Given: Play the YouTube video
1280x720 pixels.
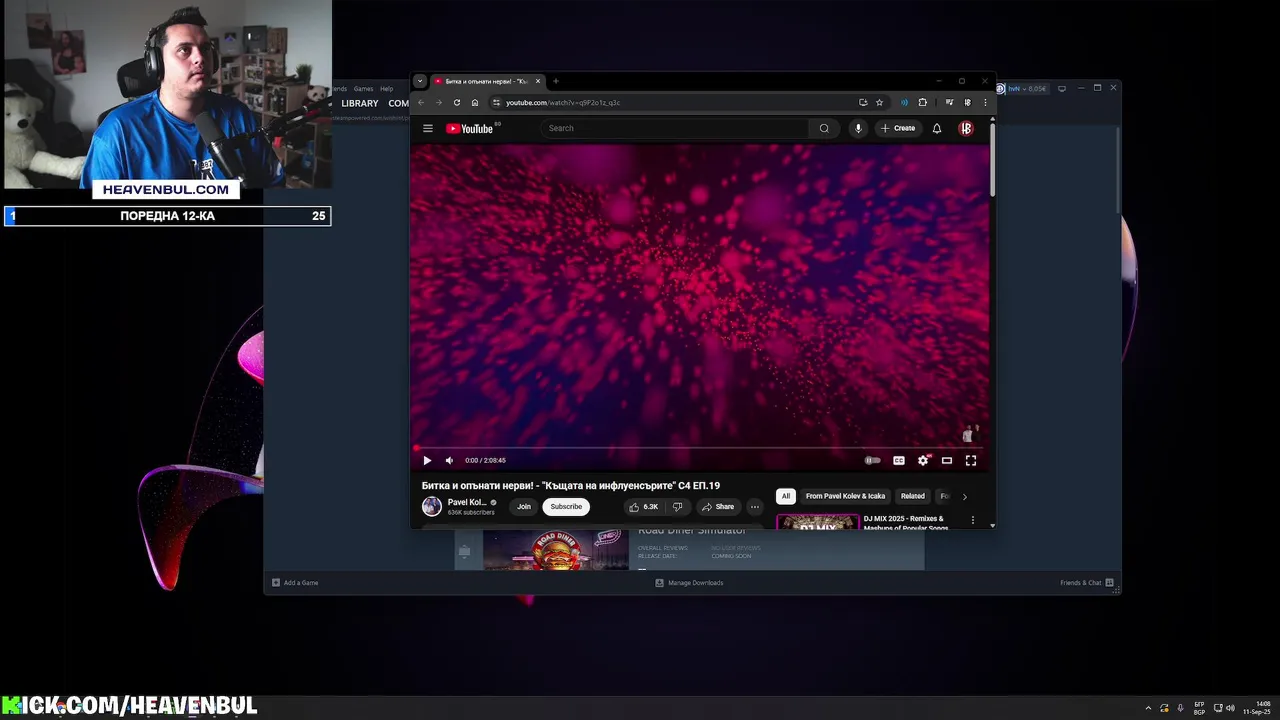Looking at the screenshot, I should click(x=427, y=460).
